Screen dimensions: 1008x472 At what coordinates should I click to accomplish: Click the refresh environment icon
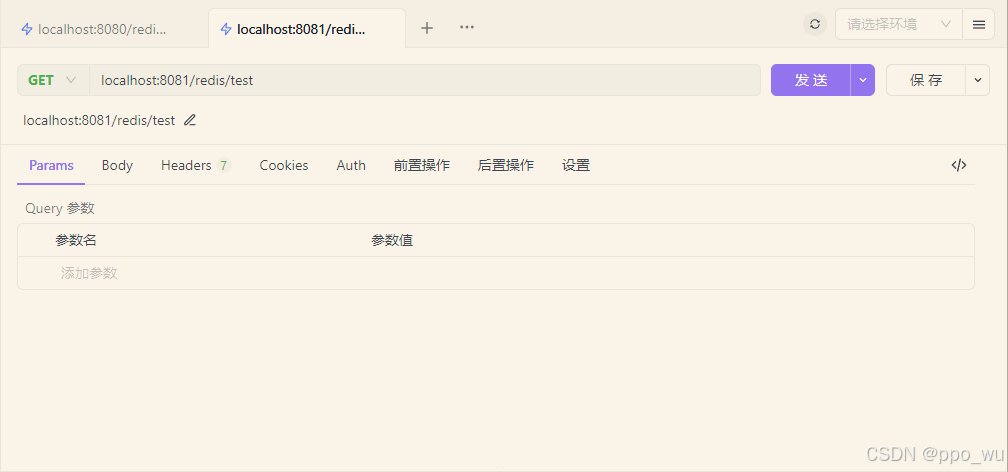click(x=814, y=24)
